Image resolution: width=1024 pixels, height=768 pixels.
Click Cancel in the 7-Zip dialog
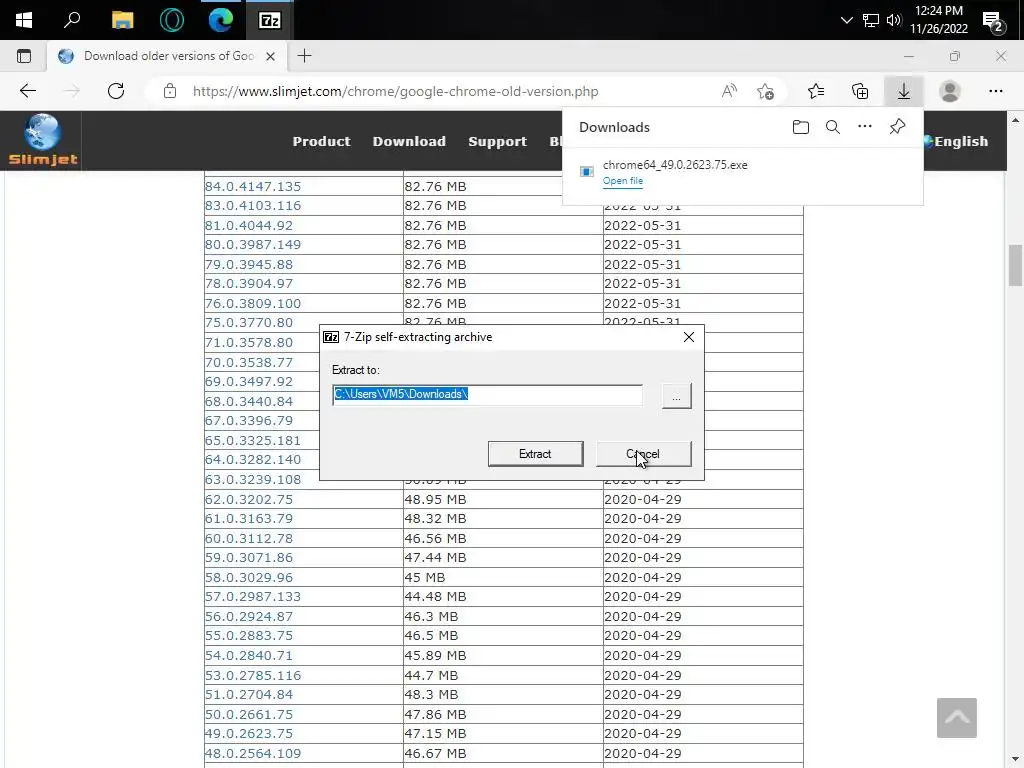pyautogui.click(x=643, y=454)
